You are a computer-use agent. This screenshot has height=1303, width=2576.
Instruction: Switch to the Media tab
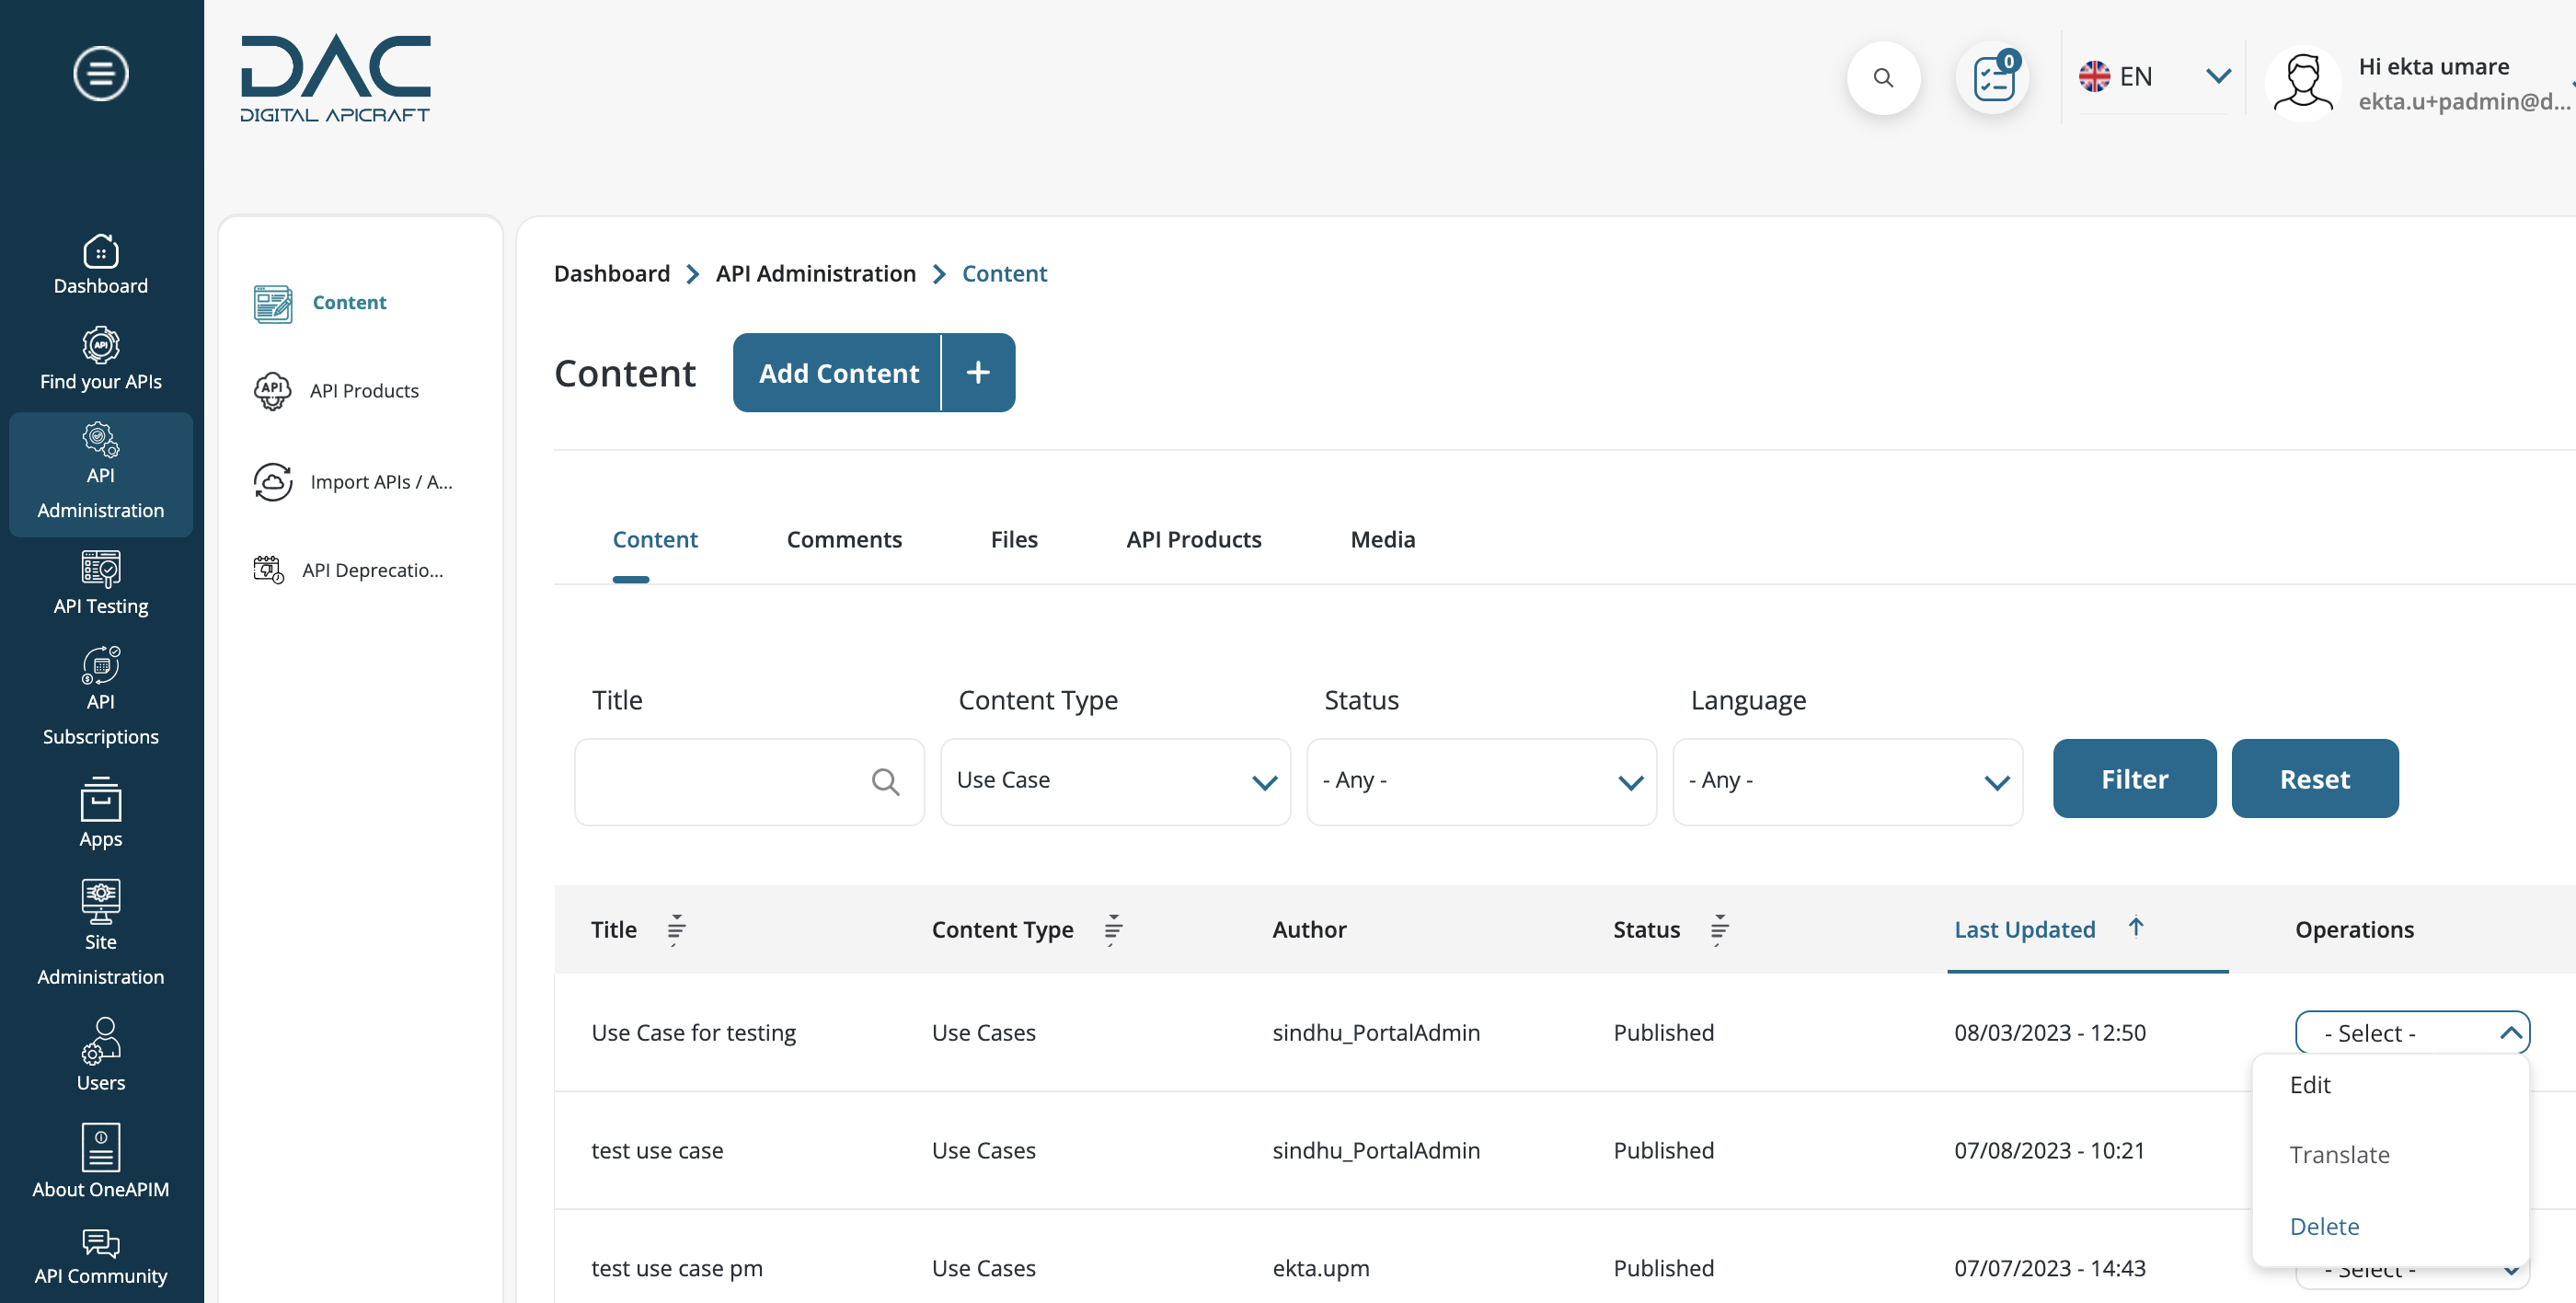1382,536
